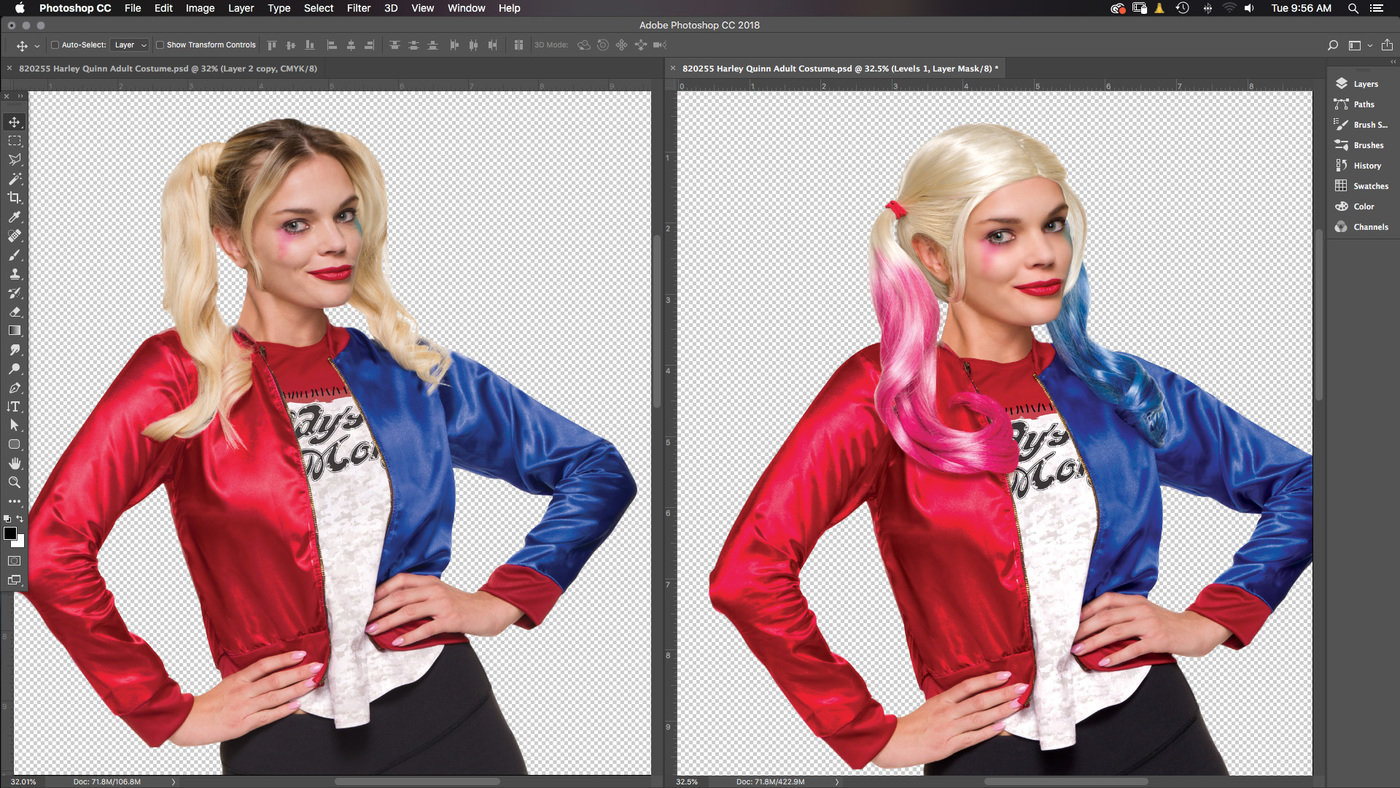Select the Magic Wand tool

coord(14,179)
